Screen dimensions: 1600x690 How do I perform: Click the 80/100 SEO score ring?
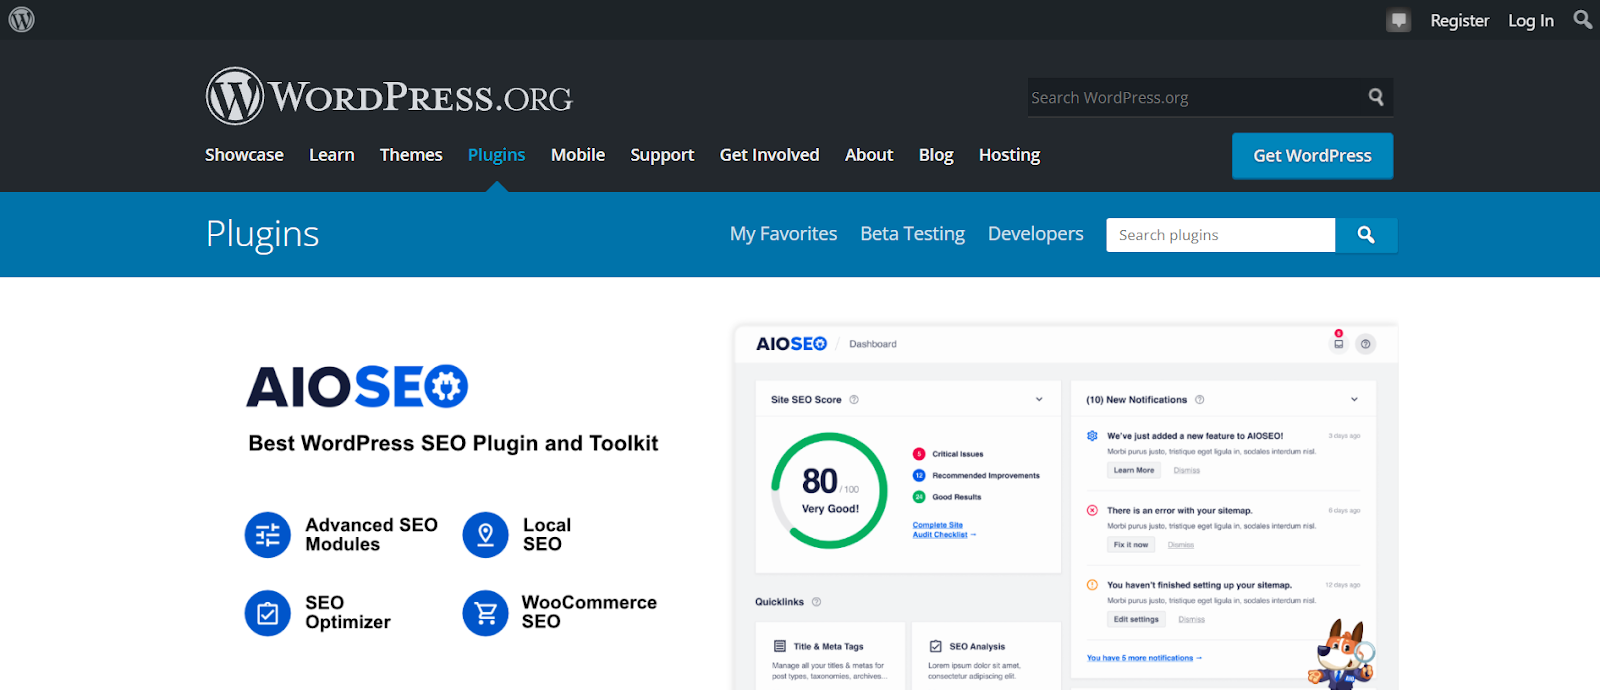tap(829, 490)
